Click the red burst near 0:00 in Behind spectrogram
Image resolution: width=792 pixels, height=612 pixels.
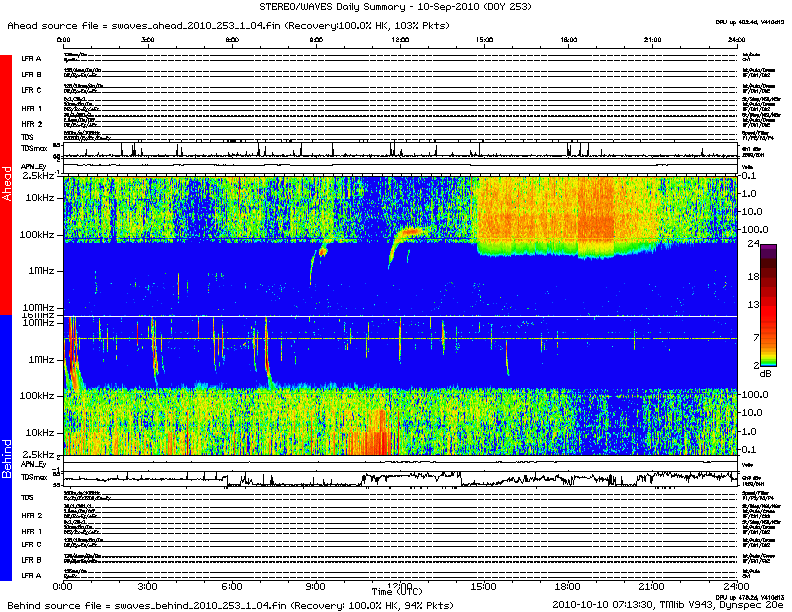click(x=71, y=370)
